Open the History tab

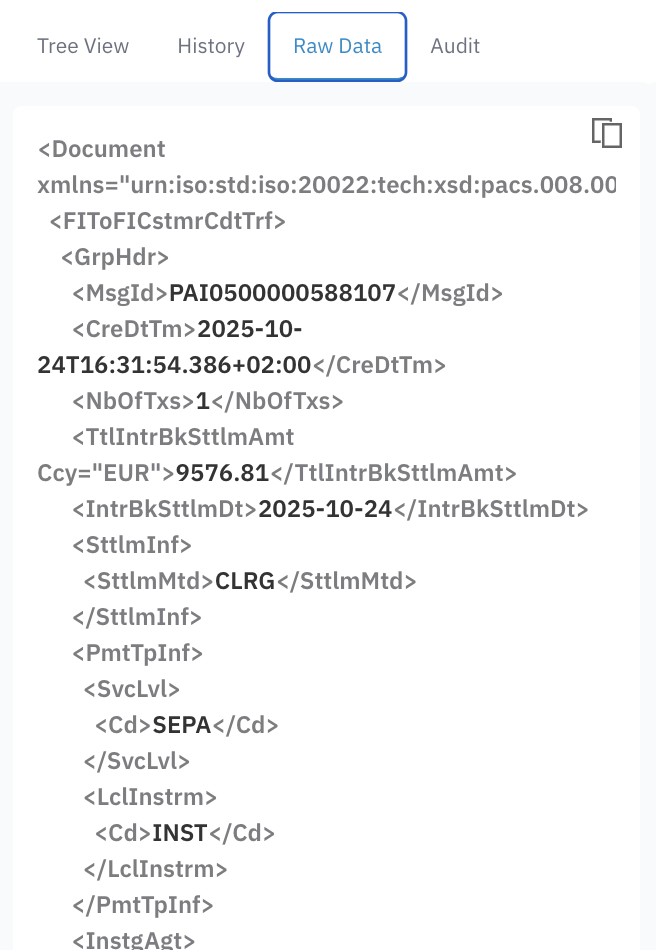[x=211, y=46]
